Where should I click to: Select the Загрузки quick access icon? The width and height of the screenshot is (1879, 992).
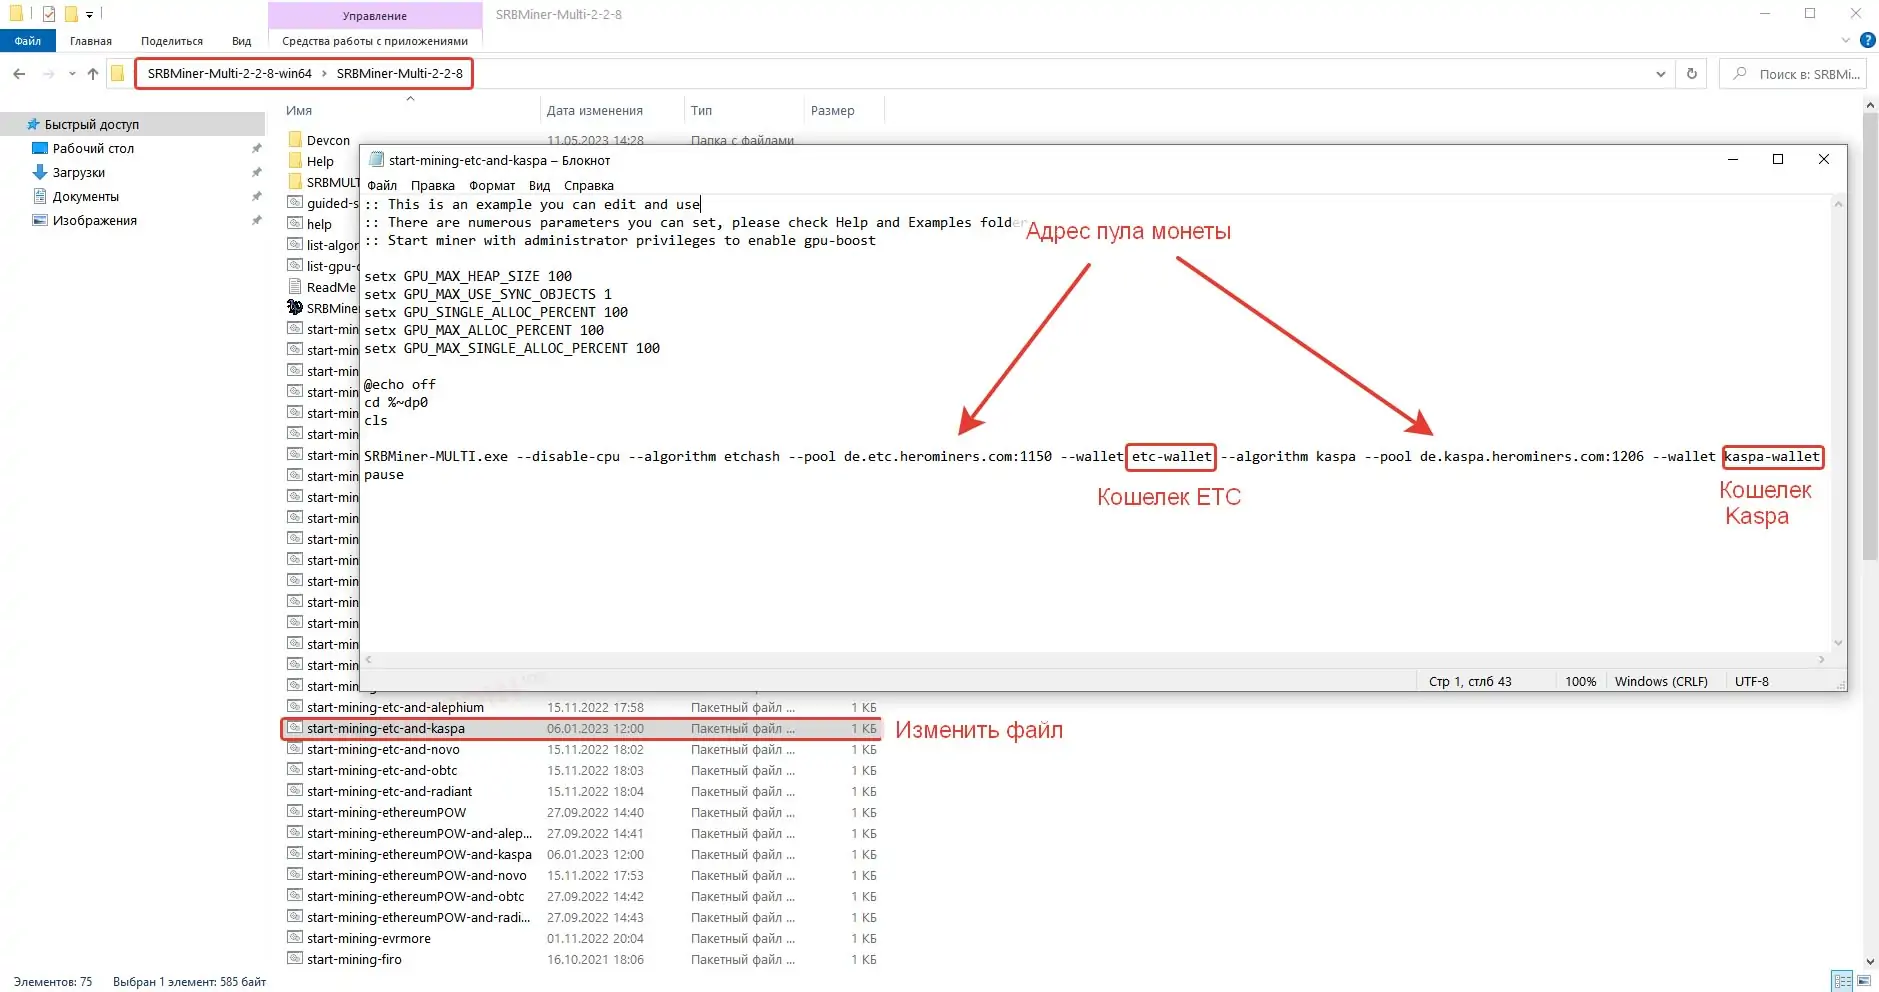click(x=40, y=172)
